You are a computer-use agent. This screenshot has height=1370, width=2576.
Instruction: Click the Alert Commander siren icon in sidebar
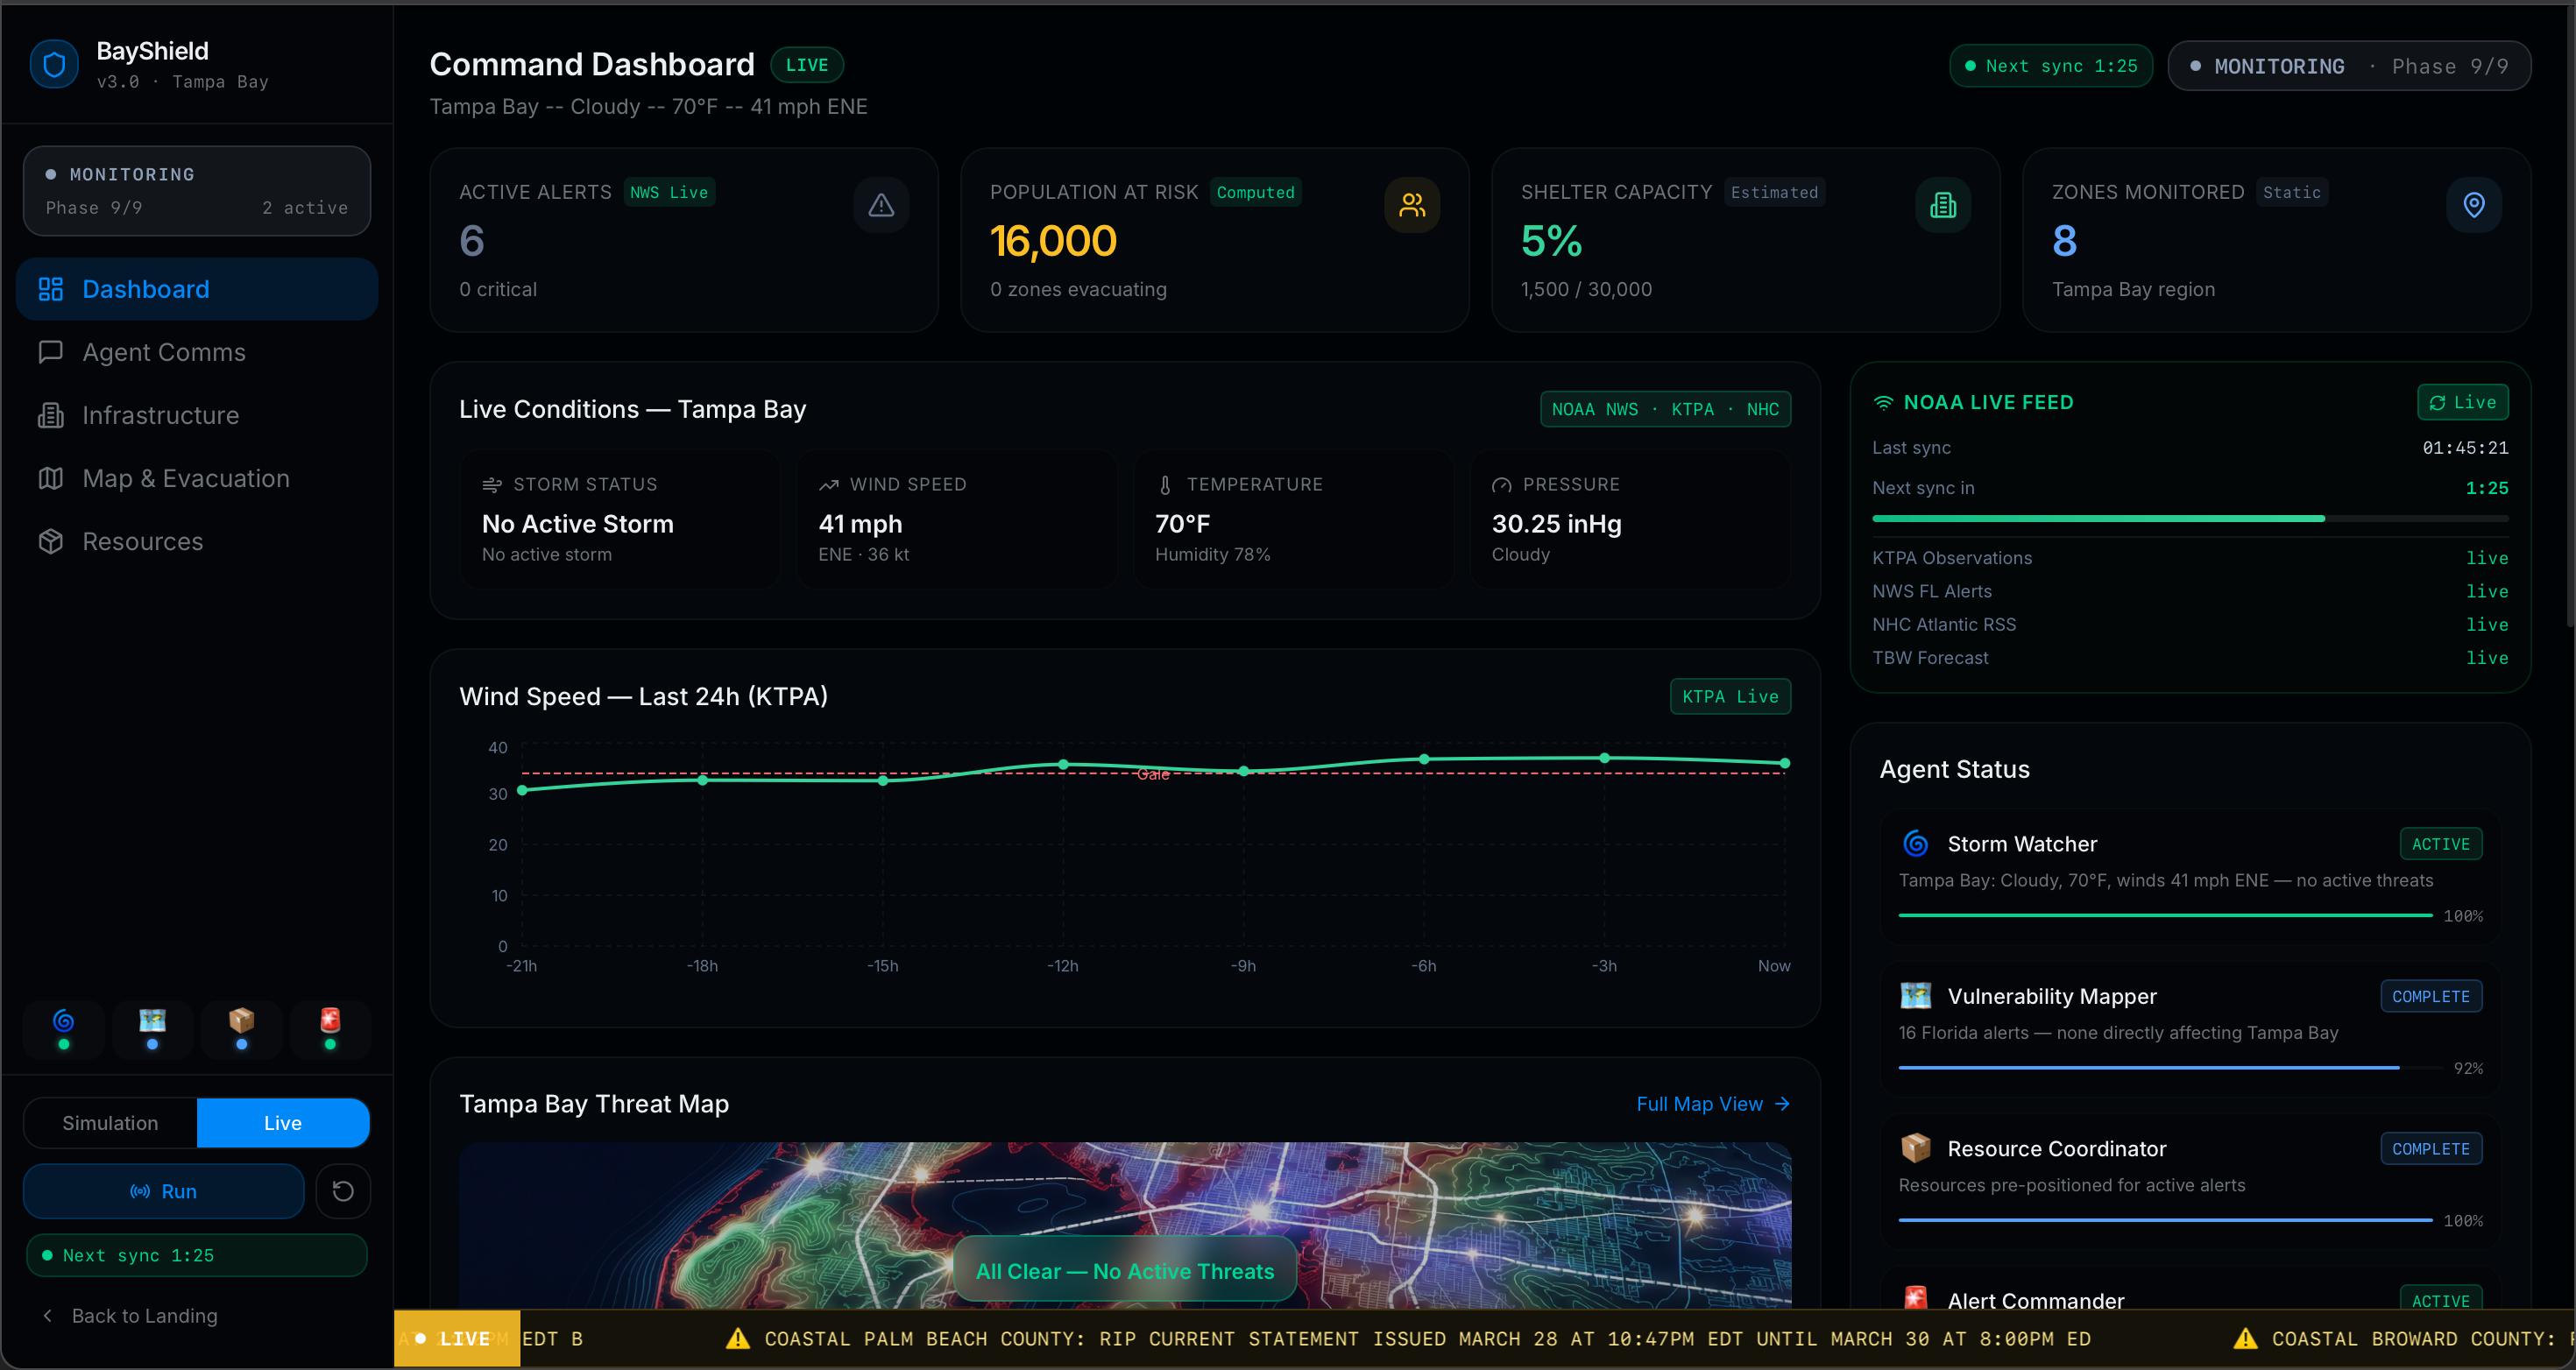click(330, 1021)
